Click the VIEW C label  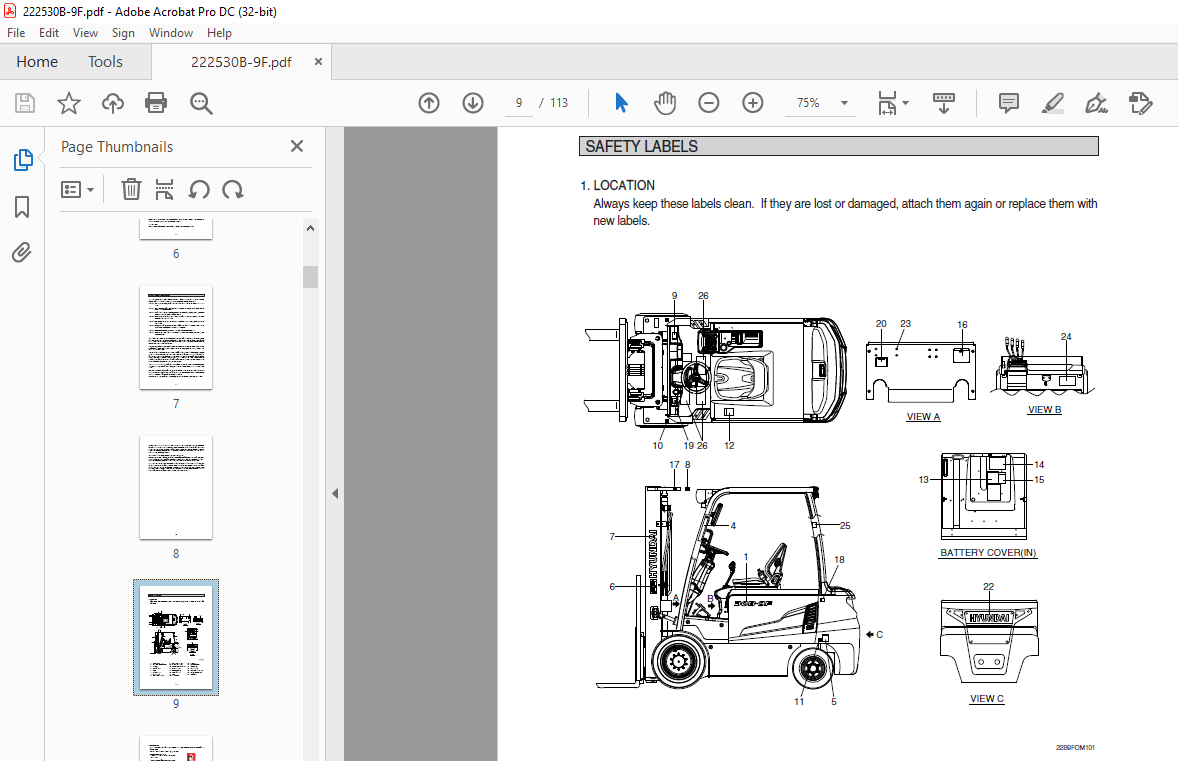986,699
